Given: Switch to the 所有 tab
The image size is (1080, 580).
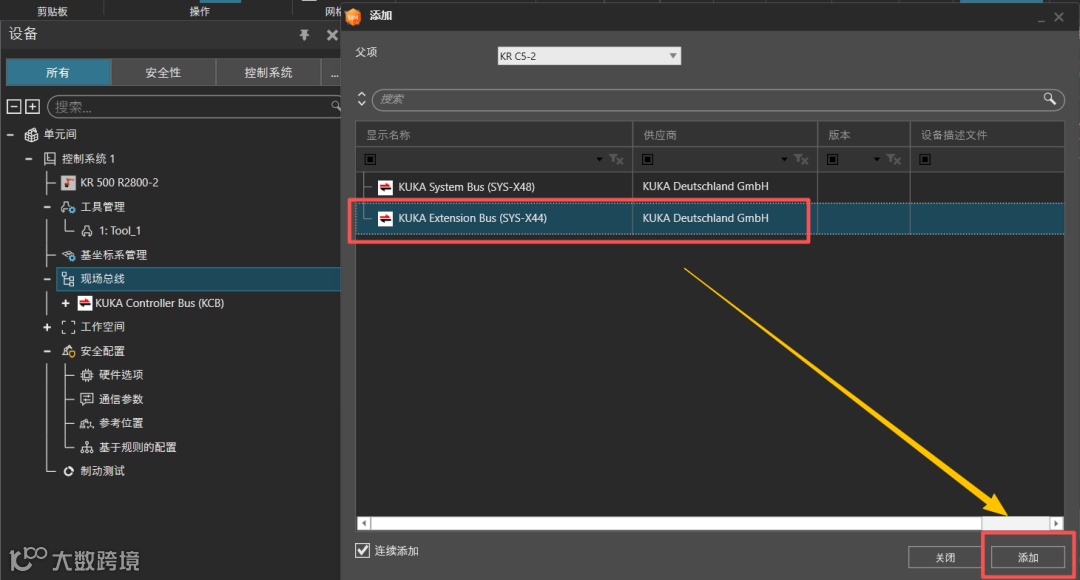Looking at the screenshot, I should click(x=58, y=72).
